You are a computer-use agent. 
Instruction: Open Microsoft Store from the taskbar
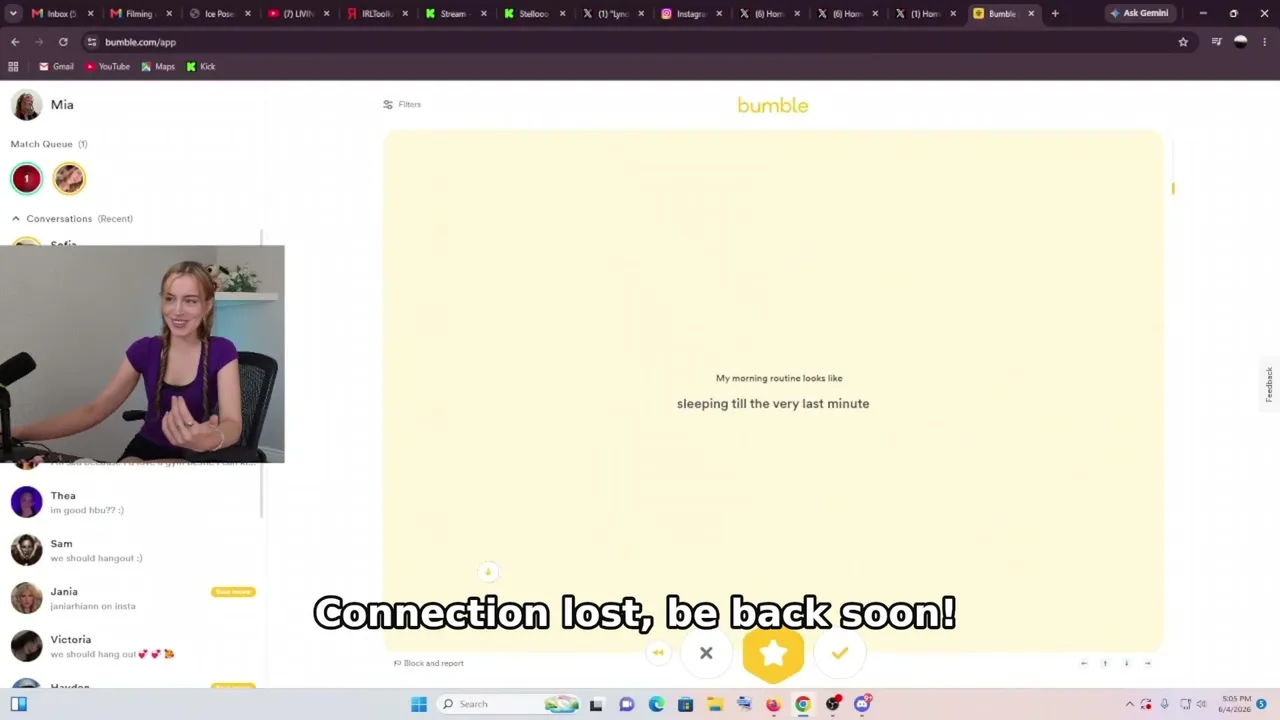pos(685,704)
